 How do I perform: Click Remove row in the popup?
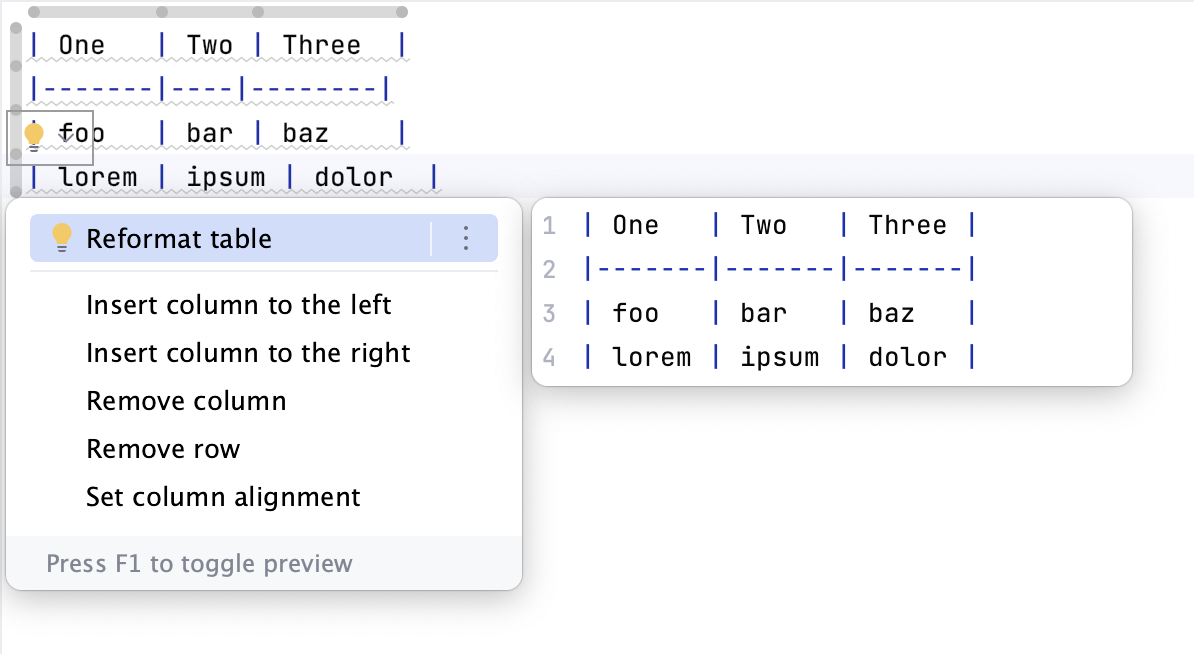point(163,449)
